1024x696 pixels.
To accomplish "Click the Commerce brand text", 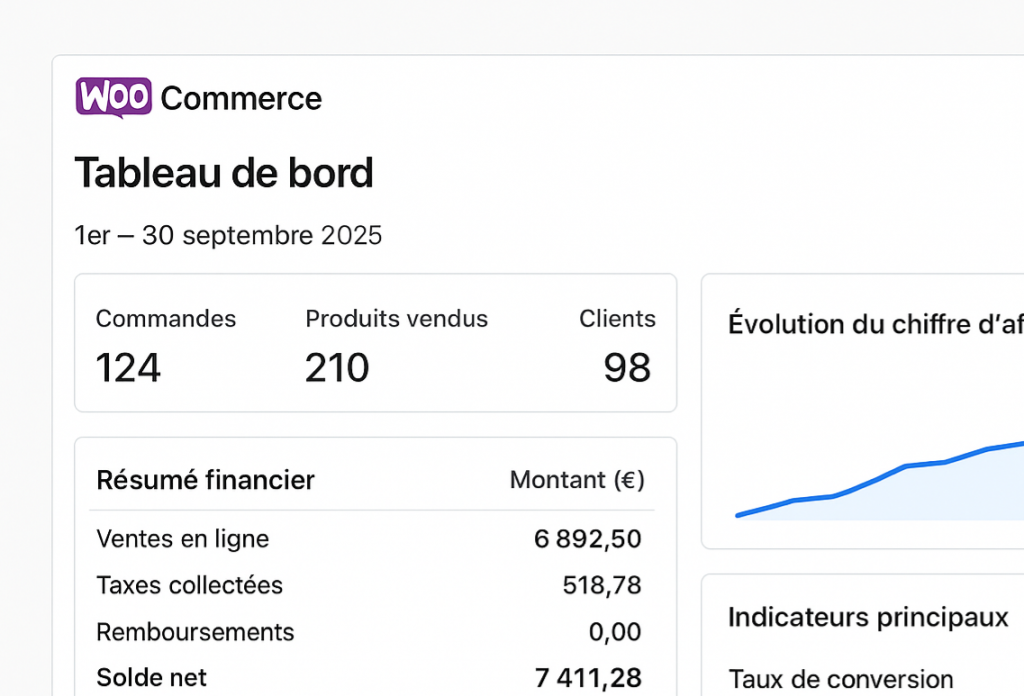I will click(x=241, y=98).
